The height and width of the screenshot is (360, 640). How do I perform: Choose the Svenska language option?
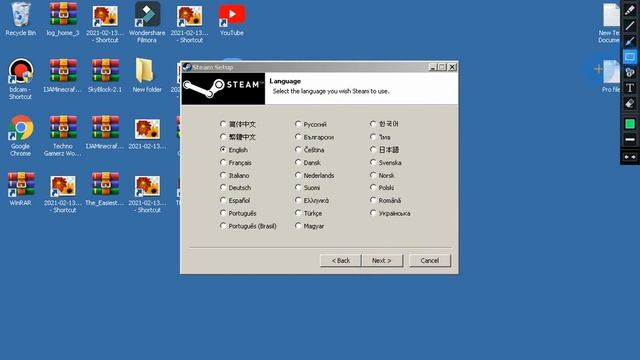(373, 162)
